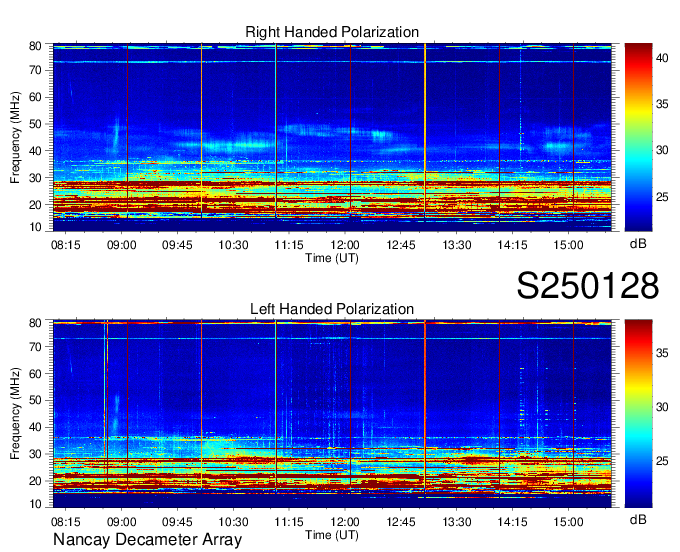This screenshot has height=552, width=680.
Task: Click the 50 MHz tick of left-handed plot
Action: (35, 400)
